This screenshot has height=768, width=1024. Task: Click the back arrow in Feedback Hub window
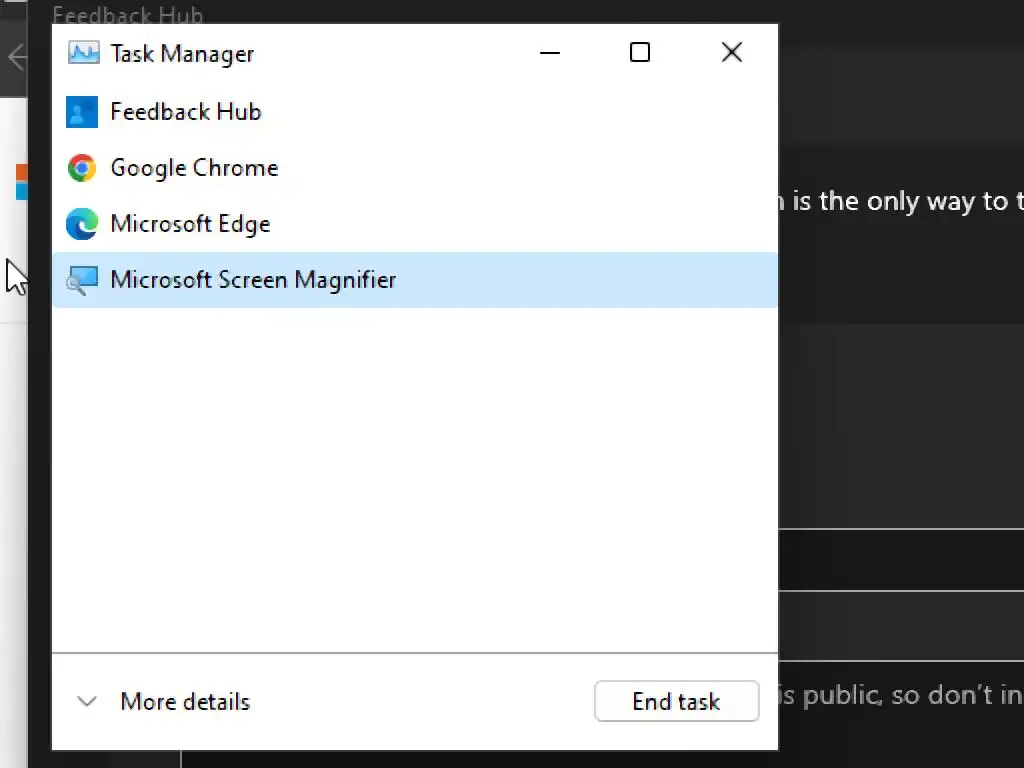16,57
